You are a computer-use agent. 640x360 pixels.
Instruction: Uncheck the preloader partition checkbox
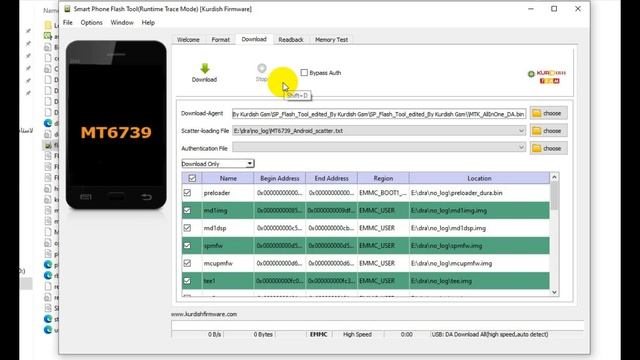point(187,193)
